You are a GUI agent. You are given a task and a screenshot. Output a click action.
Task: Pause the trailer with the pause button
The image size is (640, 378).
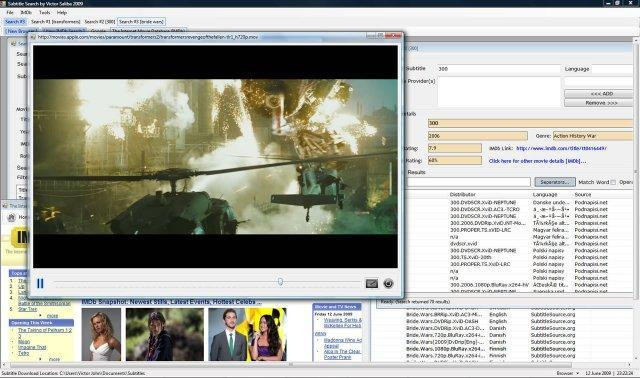pyautogui.click(x=40, y=283)
